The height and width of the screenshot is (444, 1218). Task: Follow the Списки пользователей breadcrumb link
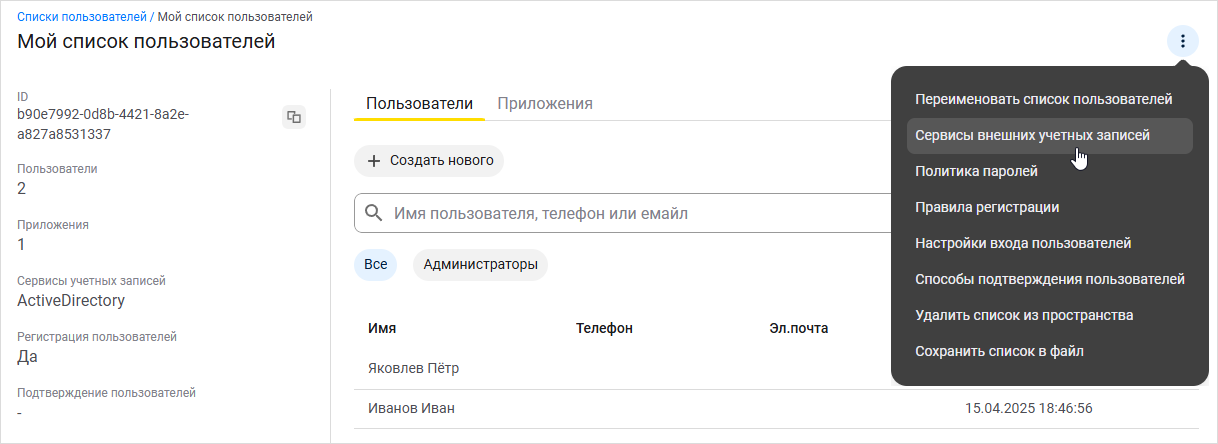pyautogui.click(x=82, y=17)
